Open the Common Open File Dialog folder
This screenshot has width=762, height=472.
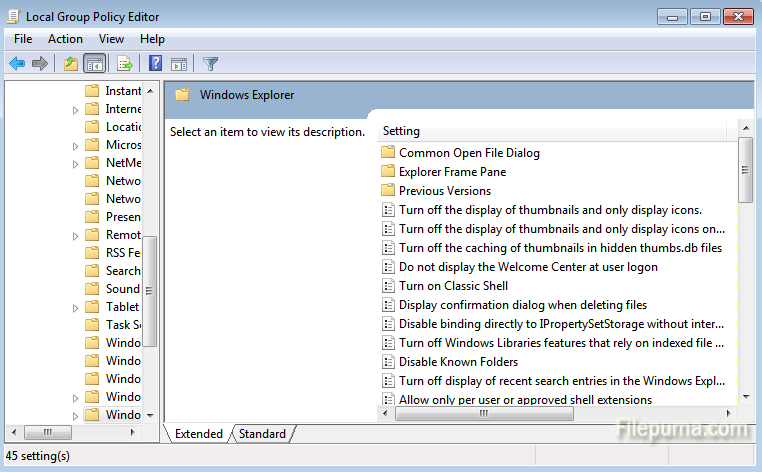click(x=469, y=153)
